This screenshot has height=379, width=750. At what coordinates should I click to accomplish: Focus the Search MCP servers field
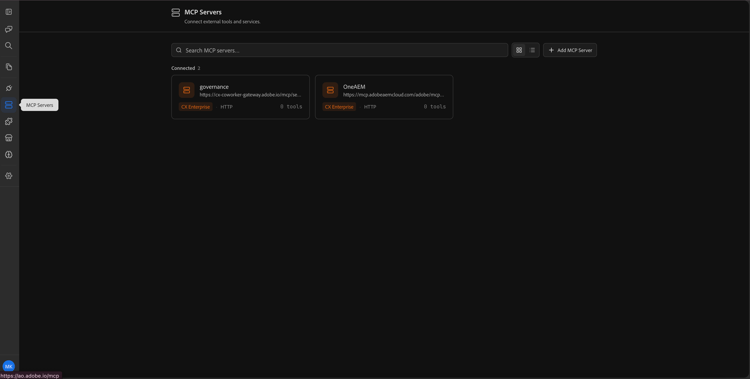click(x=340, y=50)
